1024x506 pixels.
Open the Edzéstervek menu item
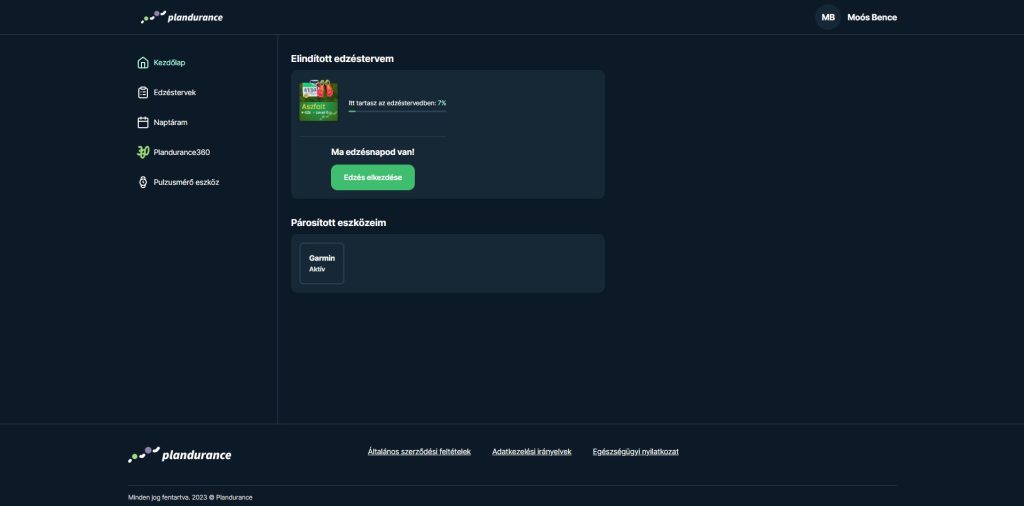click(x=174, y=93)
